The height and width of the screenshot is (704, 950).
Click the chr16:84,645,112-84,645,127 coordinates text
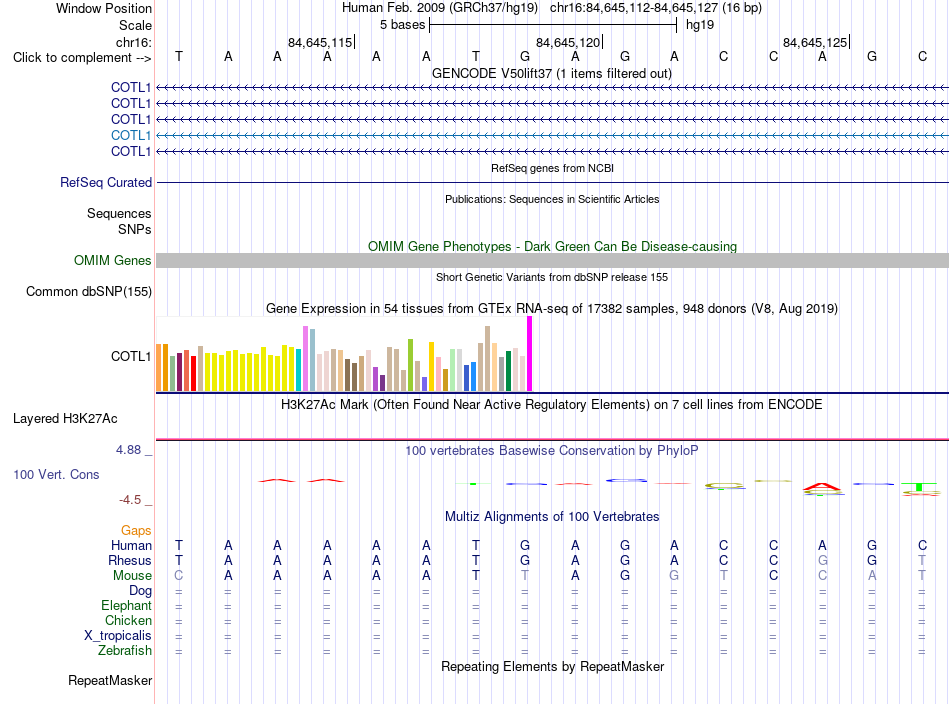[x=634, y=8]
